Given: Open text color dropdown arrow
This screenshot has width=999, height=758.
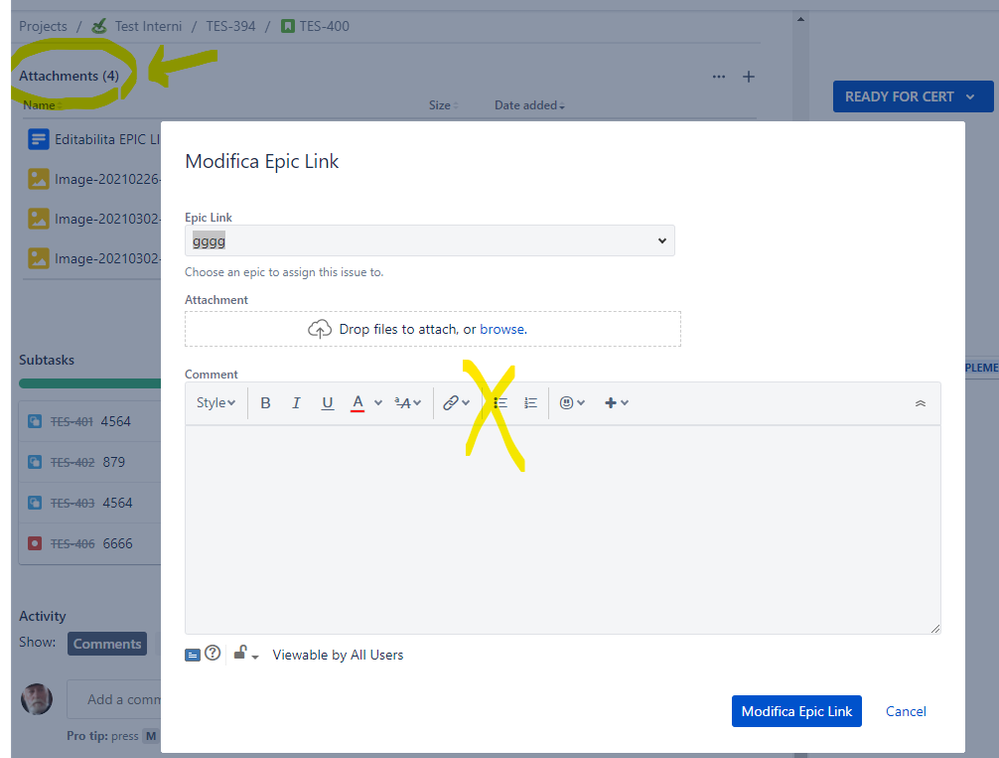Looking at the screenshot, I should point(378,403).
